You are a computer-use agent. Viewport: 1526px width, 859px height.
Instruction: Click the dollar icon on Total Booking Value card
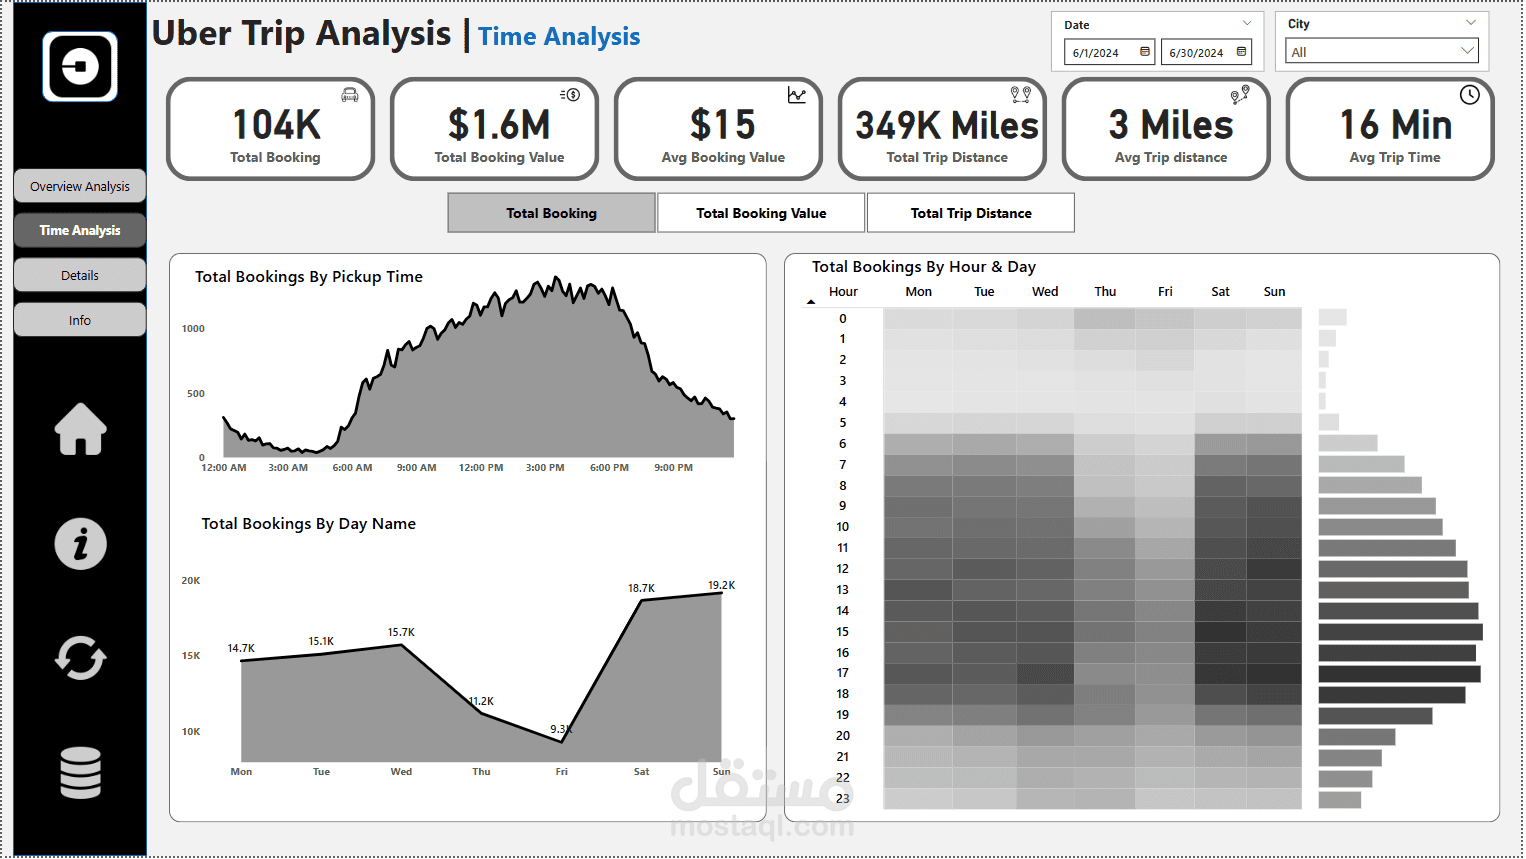coord(570,95)
